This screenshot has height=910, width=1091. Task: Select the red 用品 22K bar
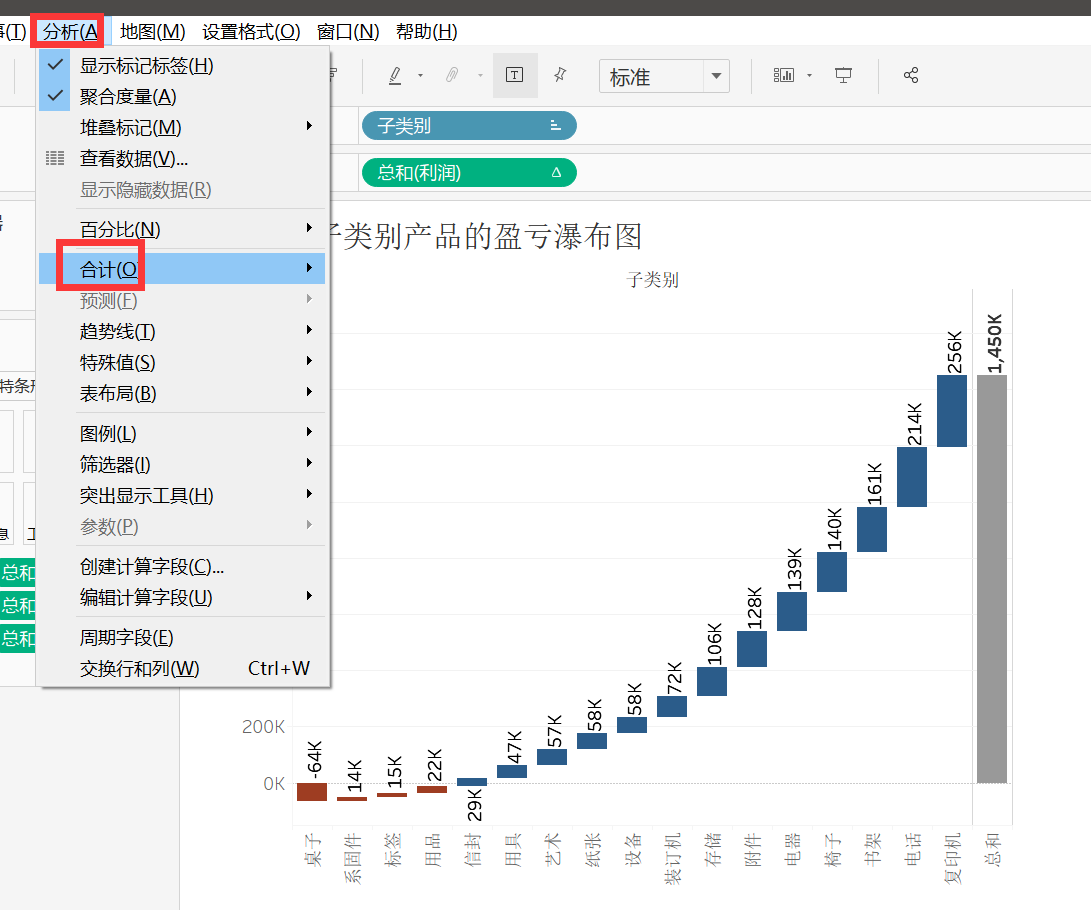tap(432, 789)
